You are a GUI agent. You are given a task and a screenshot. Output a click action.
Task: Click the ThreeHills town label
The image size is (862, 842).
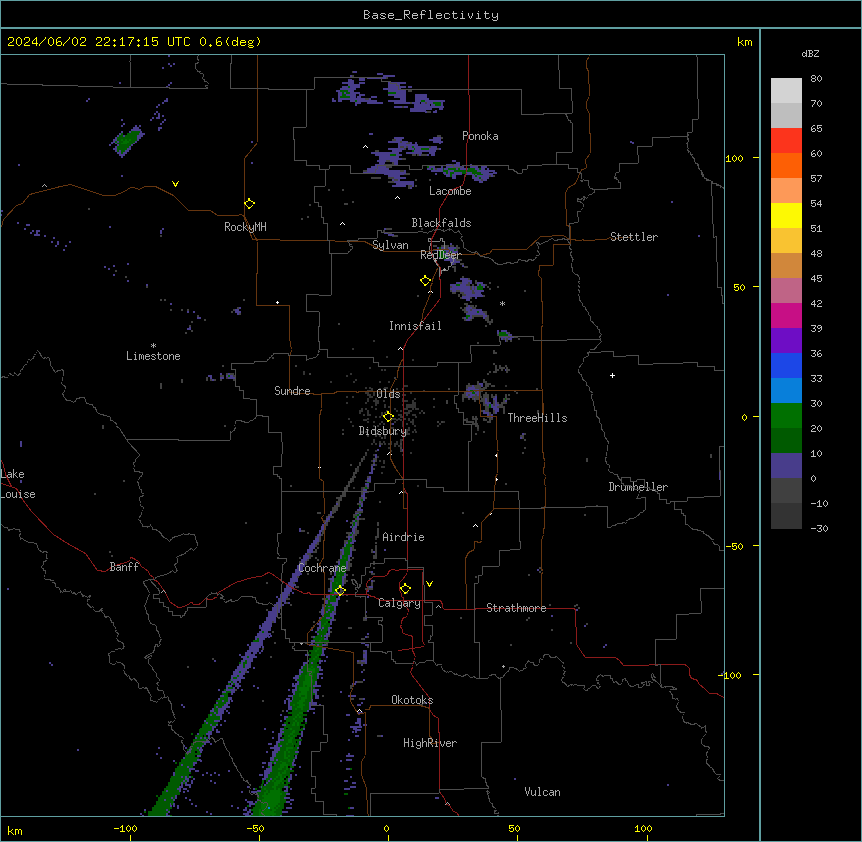(x=537, y=418)
